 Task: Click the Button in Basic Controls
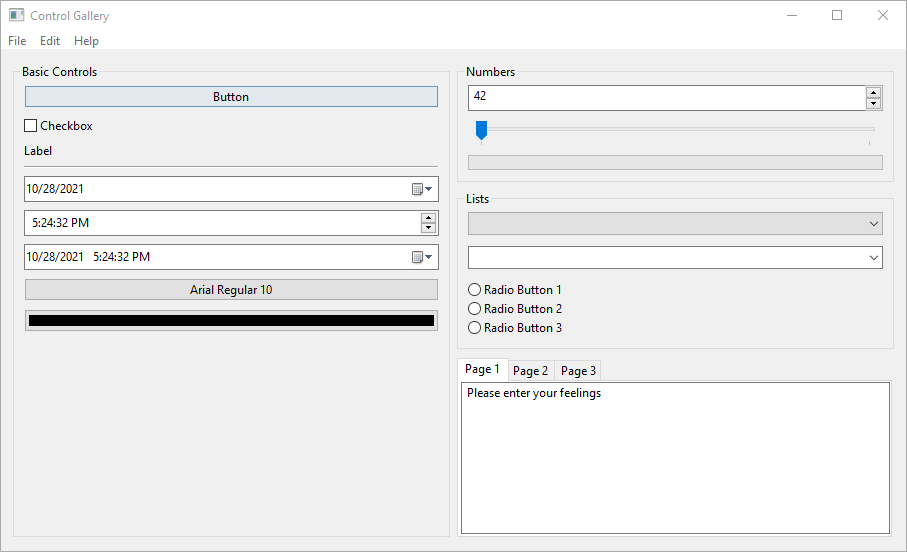pyautogui.click(x=231, y=97)
